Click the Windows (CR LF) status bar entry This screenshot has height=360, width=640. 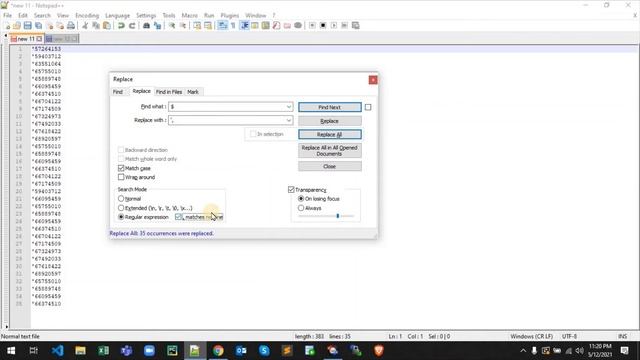coord(531,336)
